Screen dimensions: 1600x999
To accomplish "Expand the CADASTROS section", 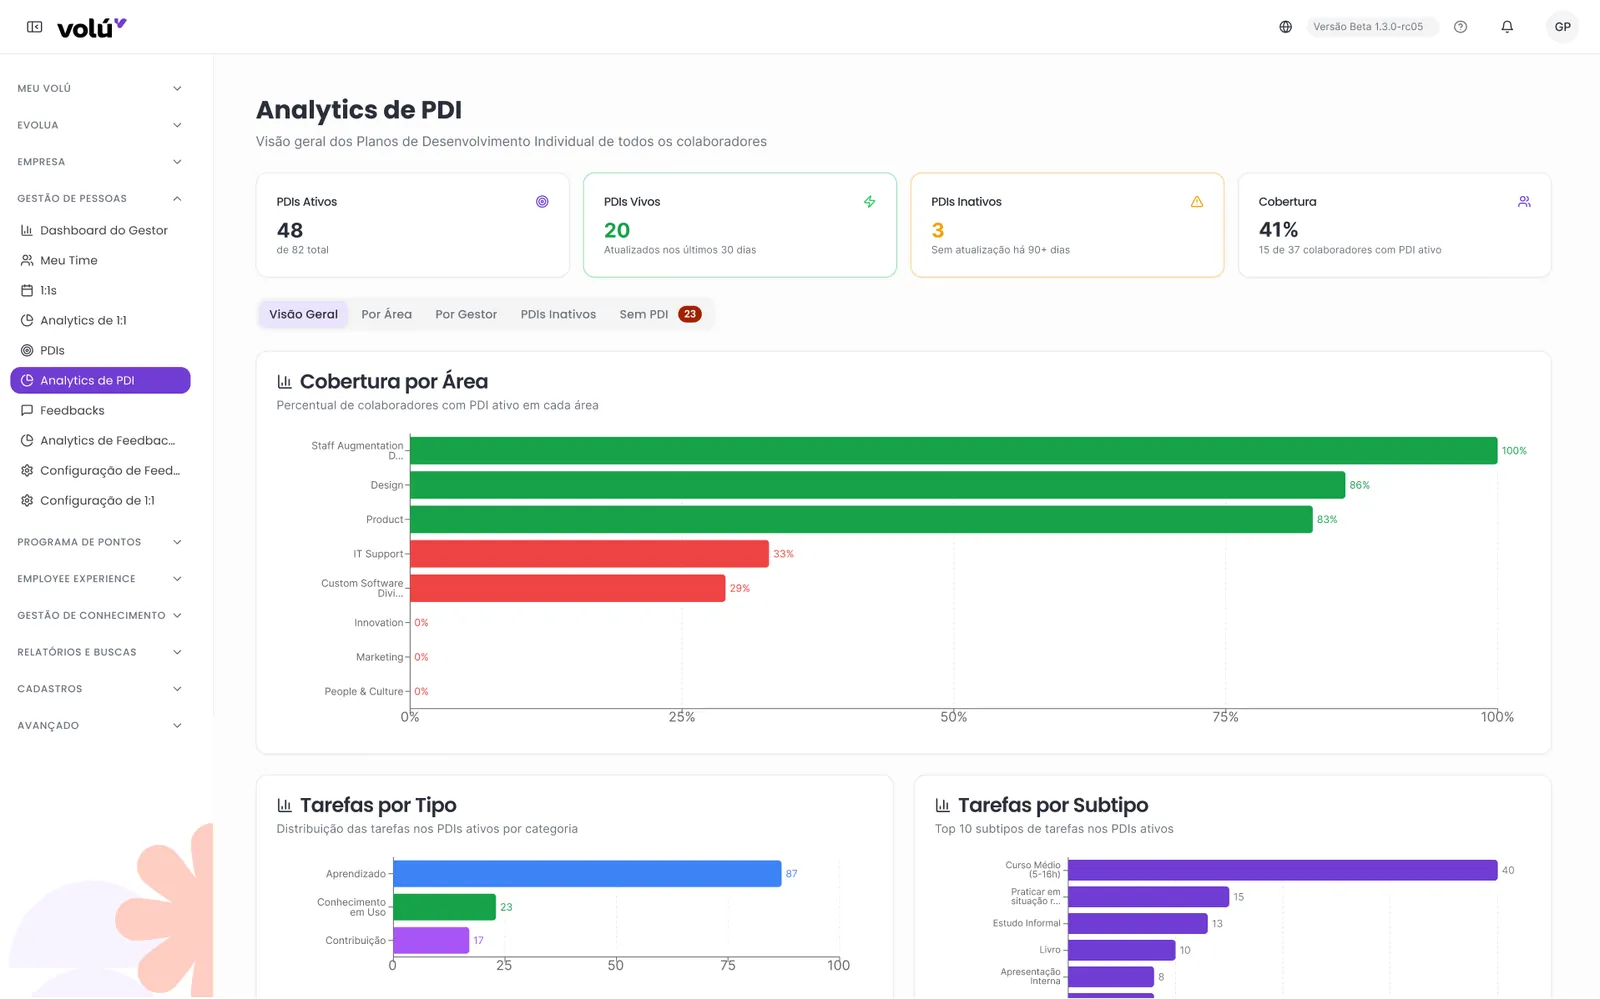I will click(100, 689).
